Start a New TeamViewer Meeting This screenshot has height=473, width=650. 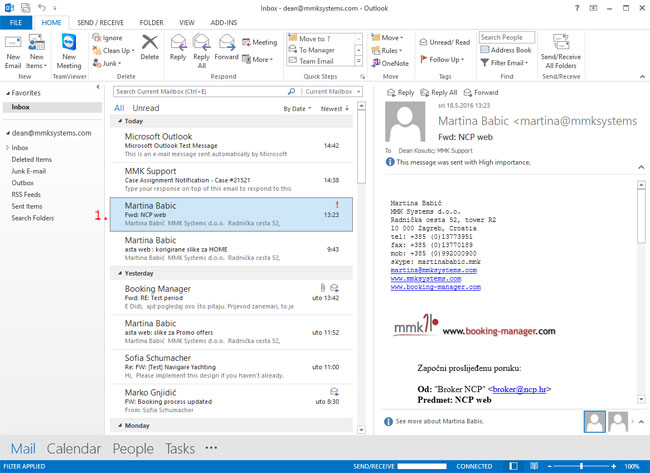click(x=69, y=52)
